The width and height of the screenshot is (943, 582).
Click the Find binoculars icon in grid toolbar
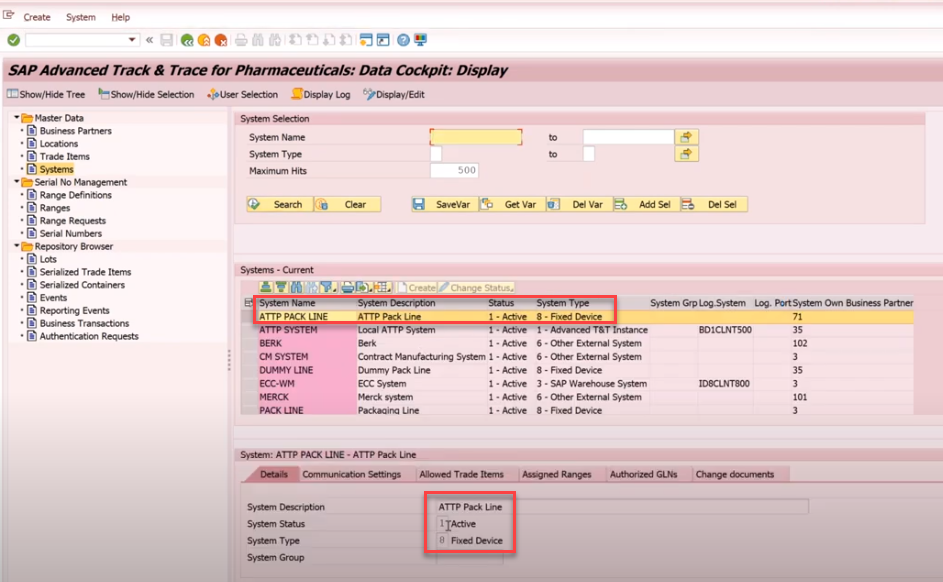(x=296, y=287)
